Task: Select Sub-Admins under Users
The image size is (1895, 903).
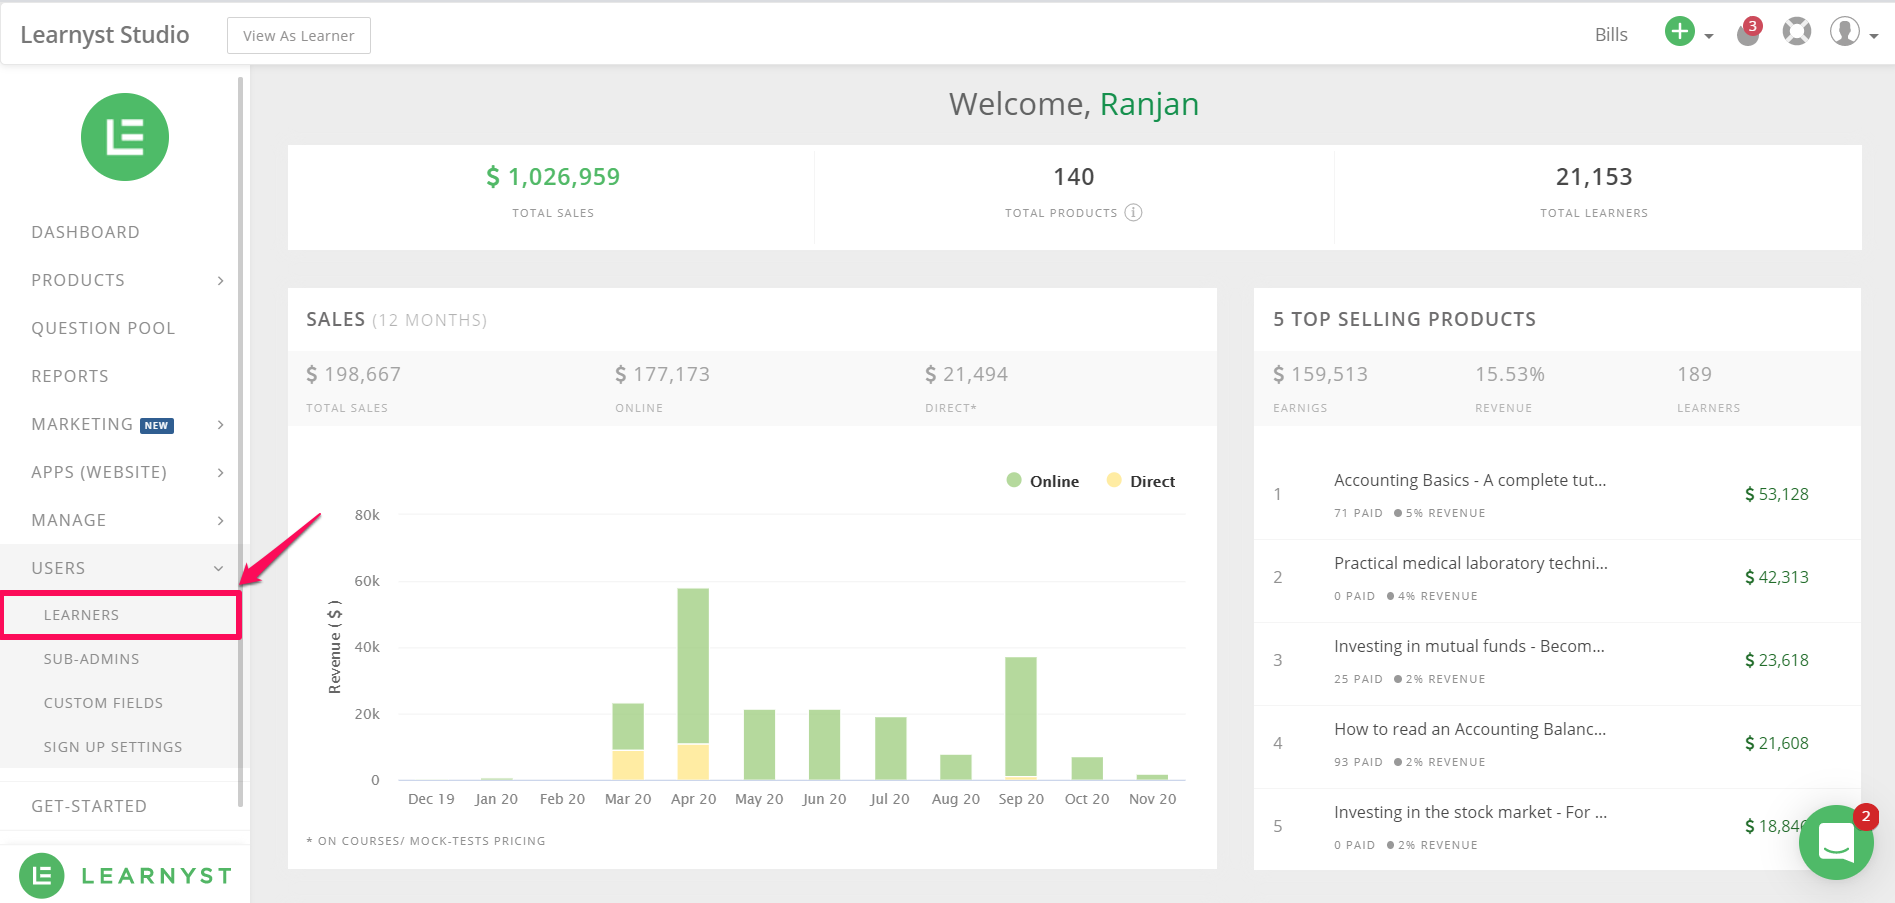Action: pyautogui.click(x=92, y=659)
